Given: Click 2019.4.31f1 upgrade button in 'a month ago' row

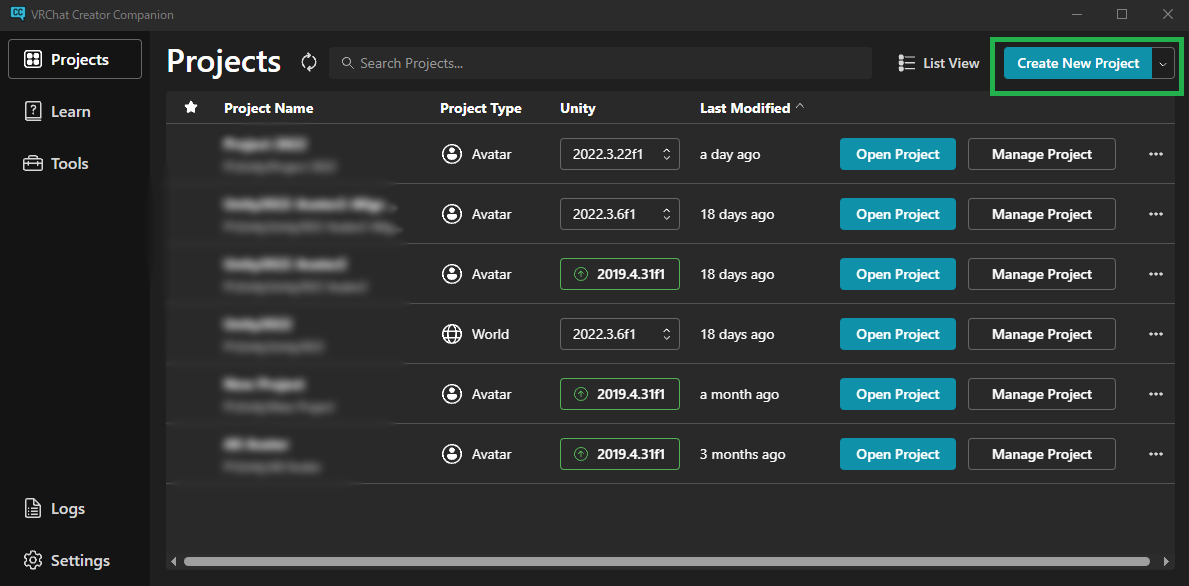Looking at the screenshot, I should [x=620, y=394].
